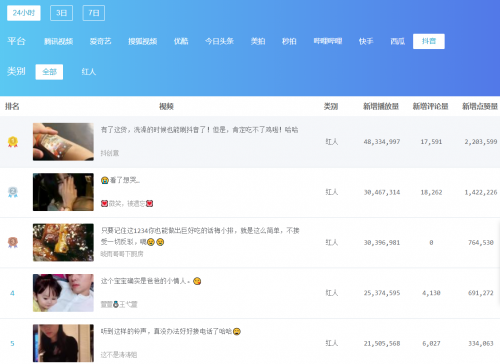Viewport: 500px width, 364px height.
Task: Open the rank 4 baby video thumbnail
Action: pyautogui.click(x=63, y=293)
